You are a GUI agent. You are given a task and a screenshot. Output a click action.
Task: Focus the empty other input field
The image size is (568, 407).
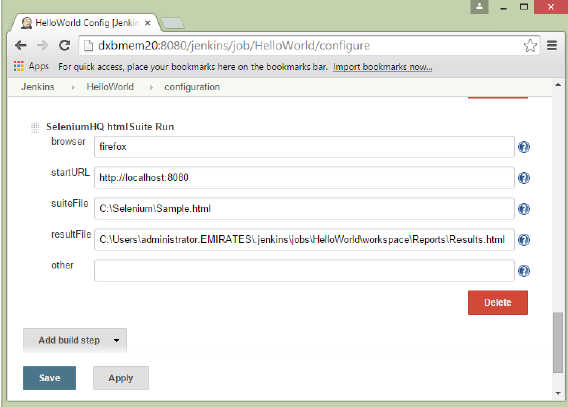point(304,270)
